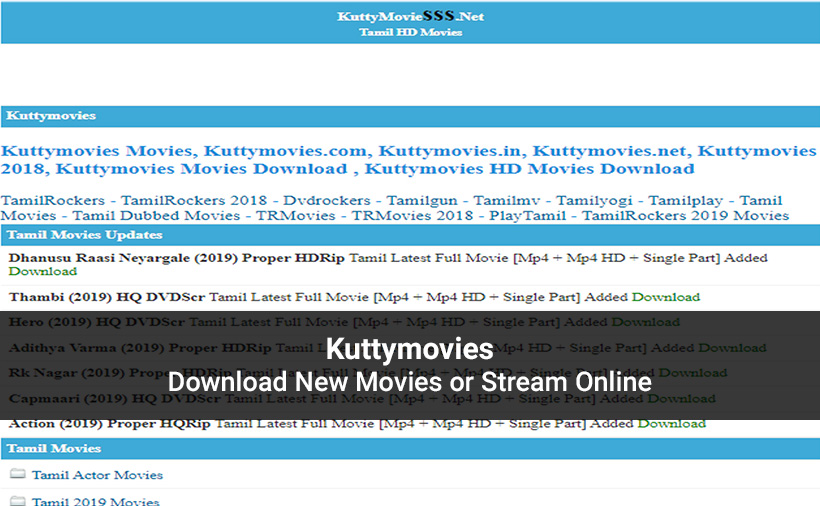
Task: Open the Tamil Actor Movies link
Action: [x=97, y=475]
